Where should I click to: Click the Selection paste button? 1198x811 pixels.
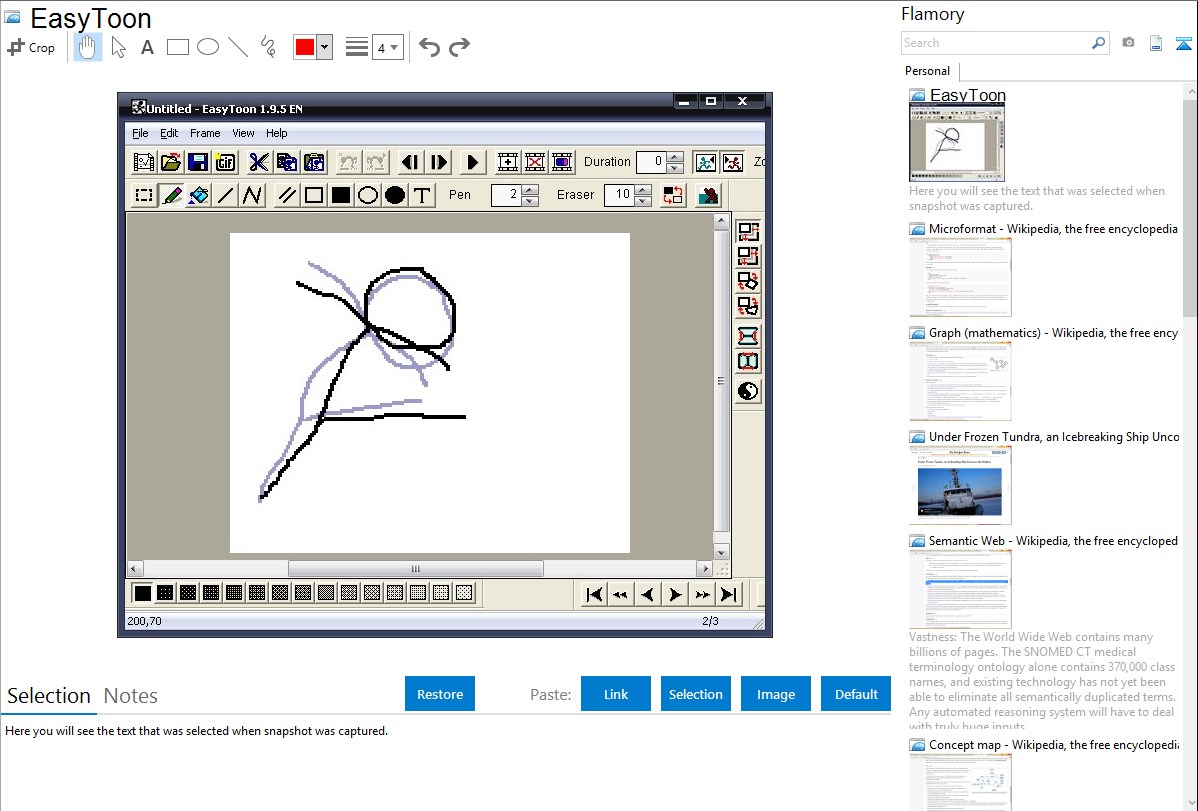click(696, 694)
